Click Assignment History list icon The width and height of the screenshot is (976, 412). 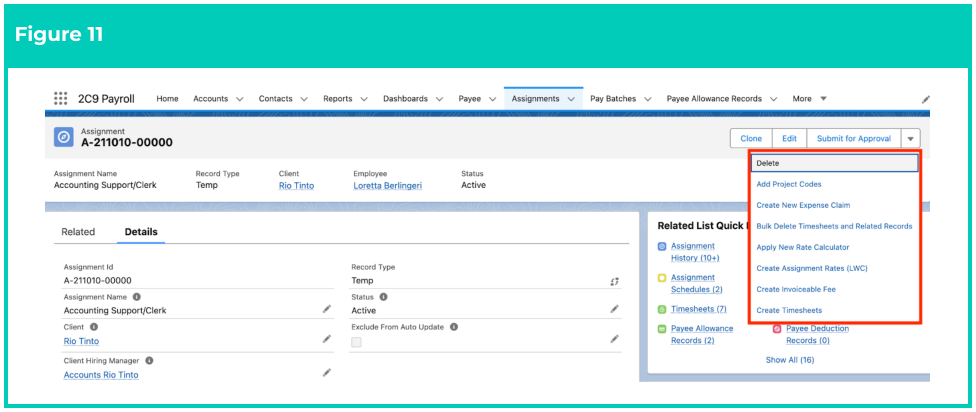(662, 246)
